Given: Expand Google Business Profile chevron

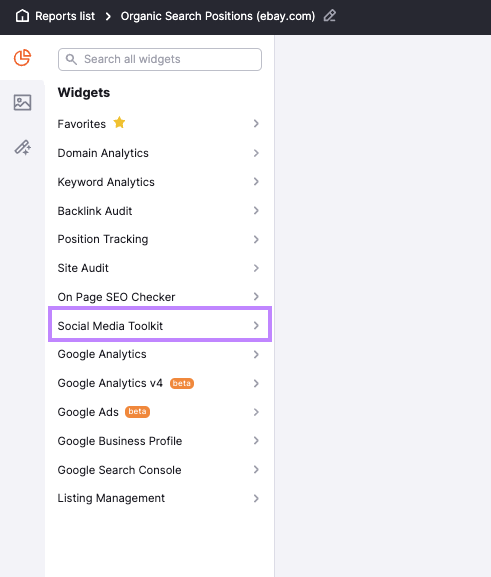Looking at the screenshot, I should (256, 440).
